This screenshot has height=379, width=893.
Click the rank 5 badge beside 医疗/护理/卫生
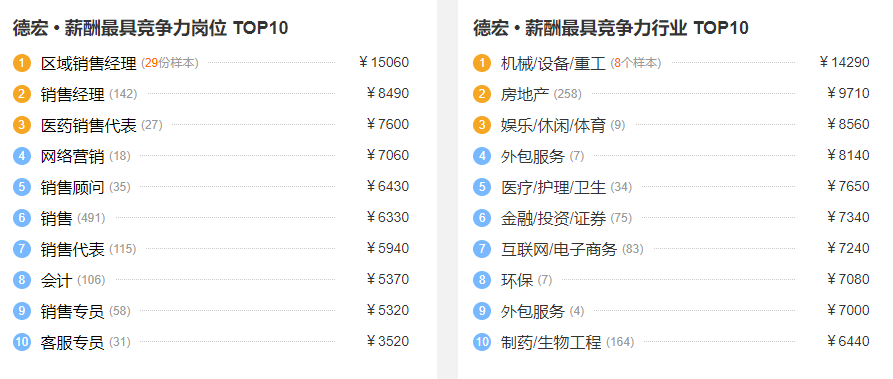[x=482, y=186]
